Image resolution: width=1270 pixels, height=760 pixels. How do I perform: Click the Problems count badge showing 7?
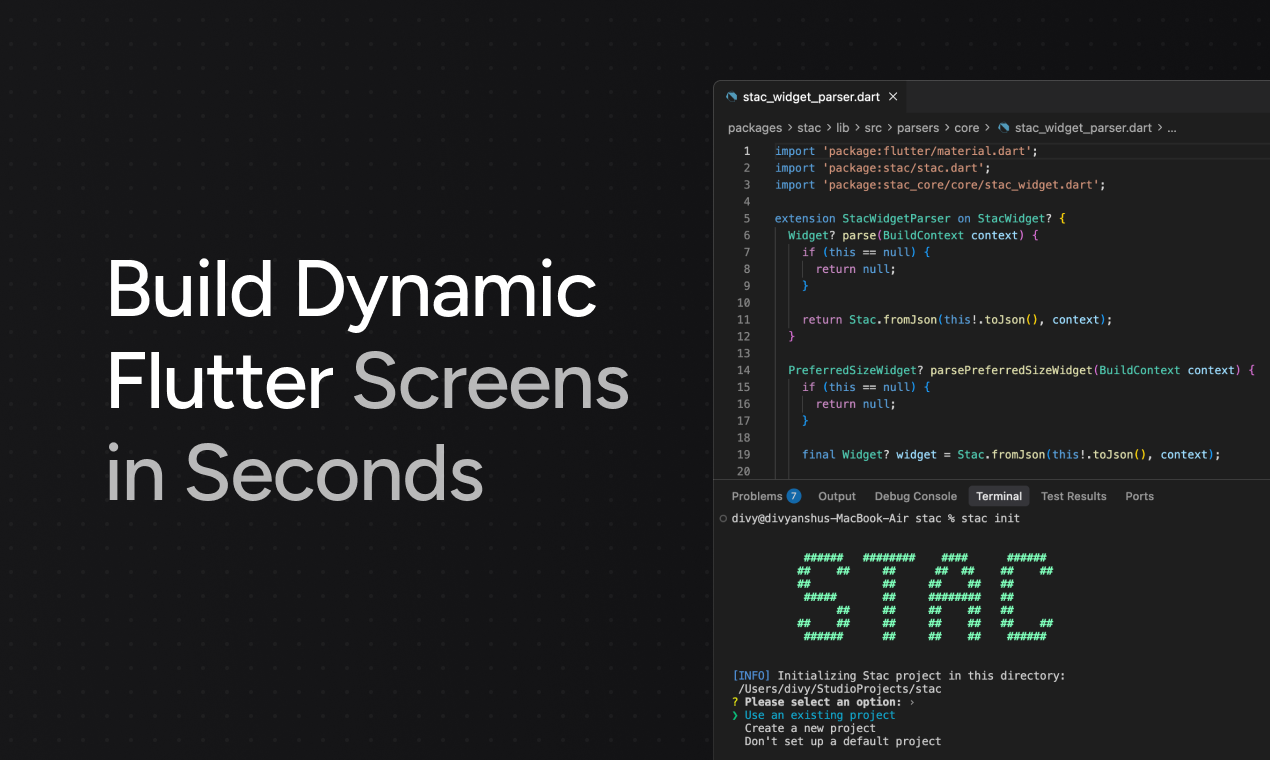(793, 496)
